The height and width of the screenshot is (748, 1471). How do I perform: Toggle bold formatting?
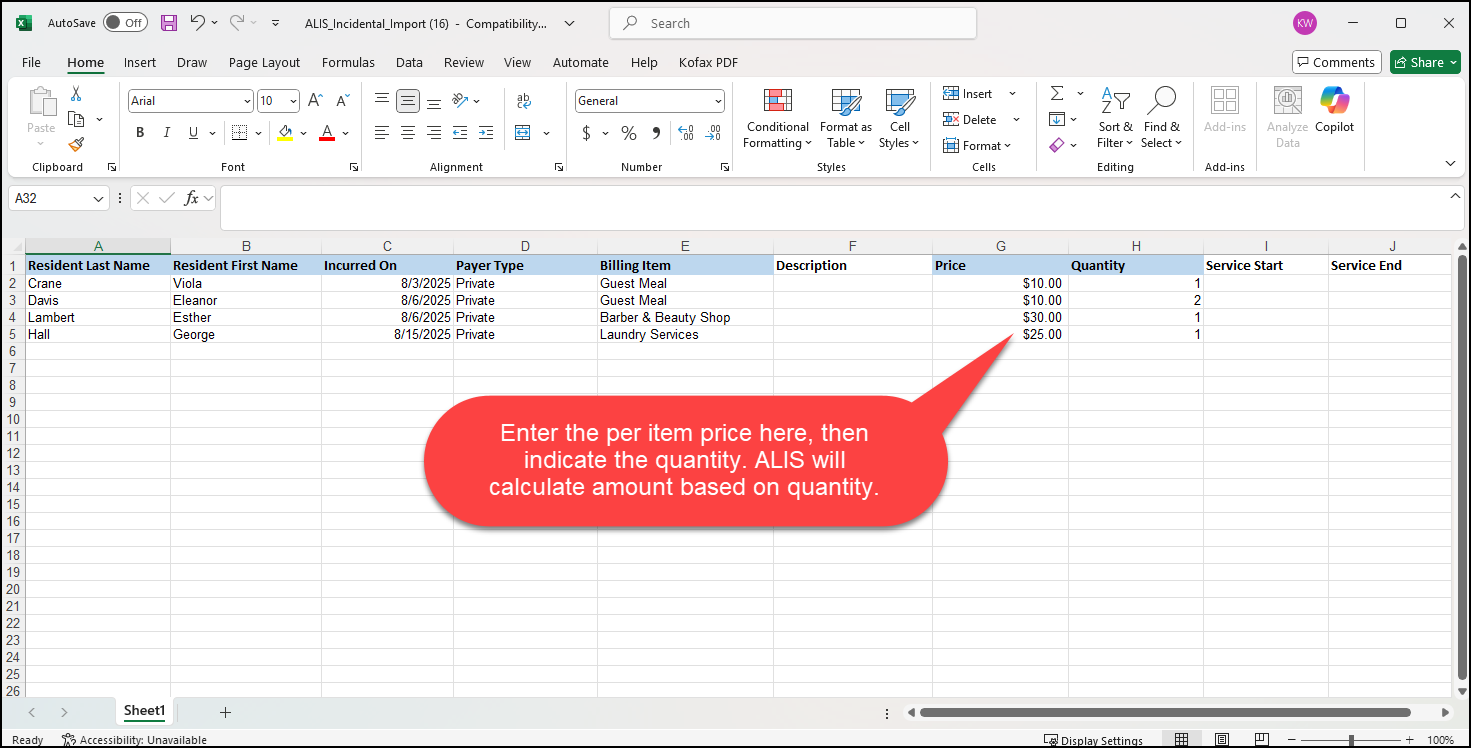click(x=139, y=132)
